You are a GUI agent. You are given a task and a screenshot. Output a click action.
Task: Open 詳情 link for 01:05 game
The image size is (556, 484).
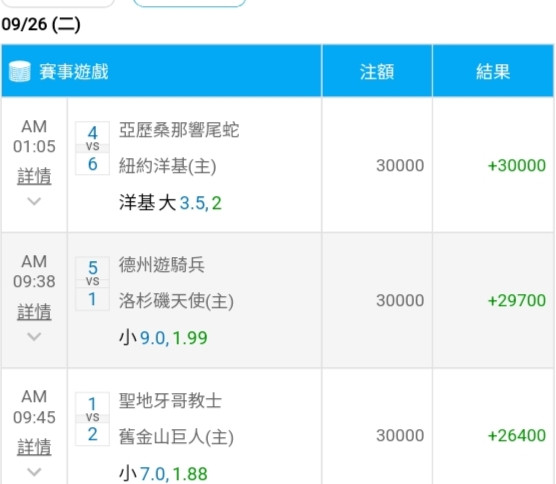[x=34, y=176]
